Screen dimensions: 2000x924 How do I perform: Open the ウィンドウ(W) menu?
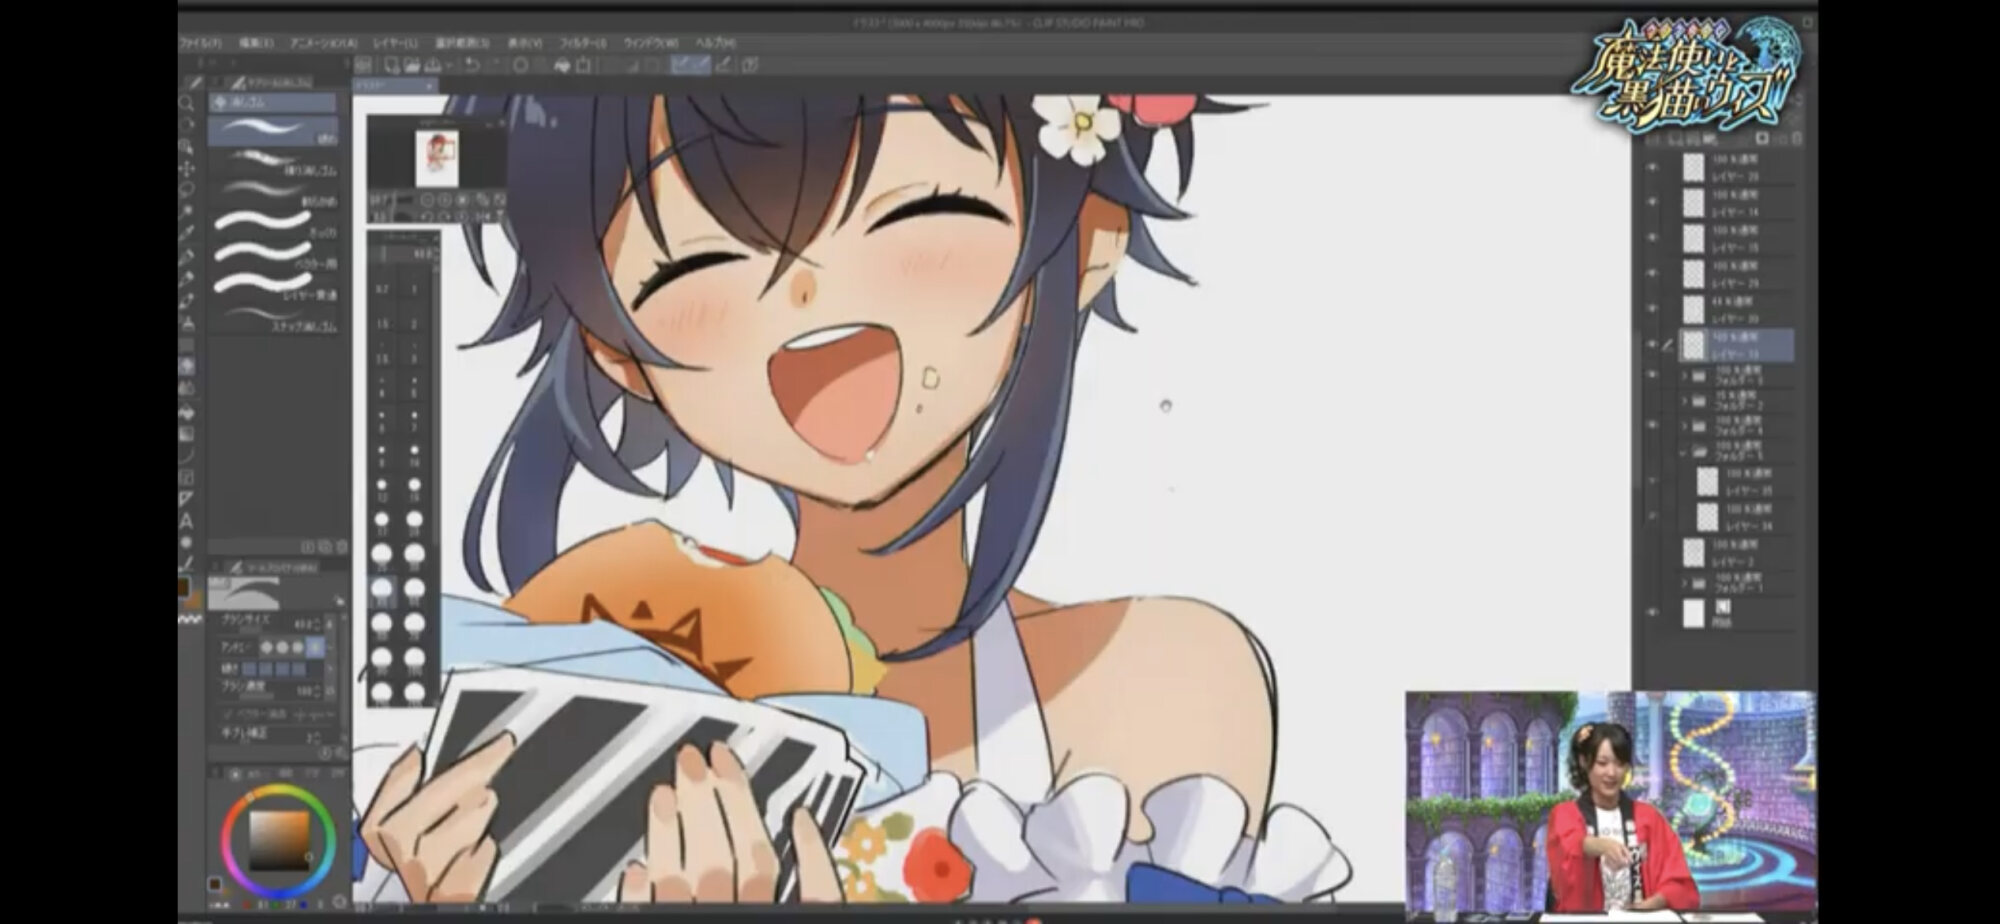click(651, 43)
